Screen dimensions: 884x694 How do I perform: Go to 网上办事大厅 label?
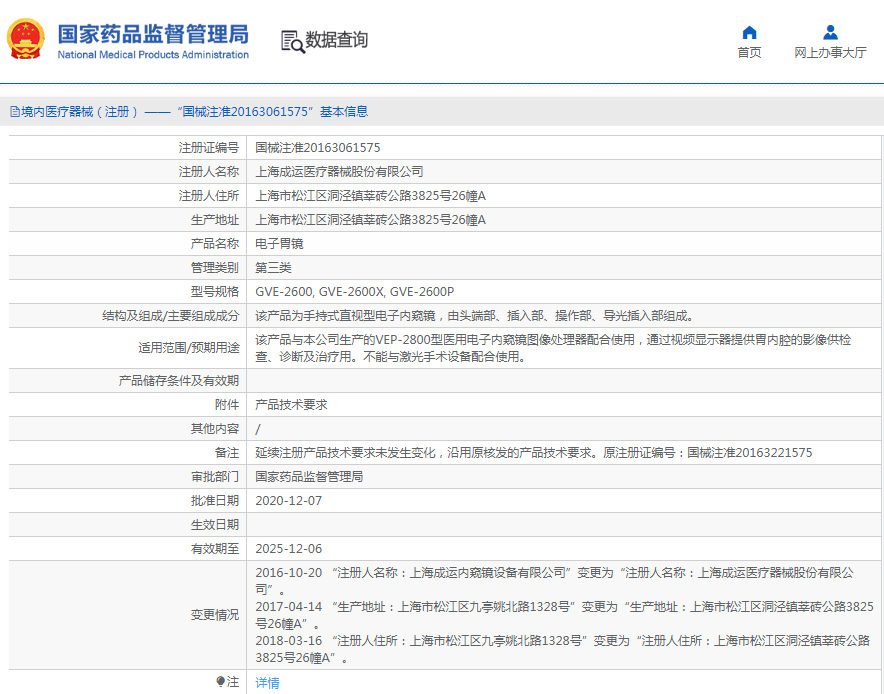(830, 53)
